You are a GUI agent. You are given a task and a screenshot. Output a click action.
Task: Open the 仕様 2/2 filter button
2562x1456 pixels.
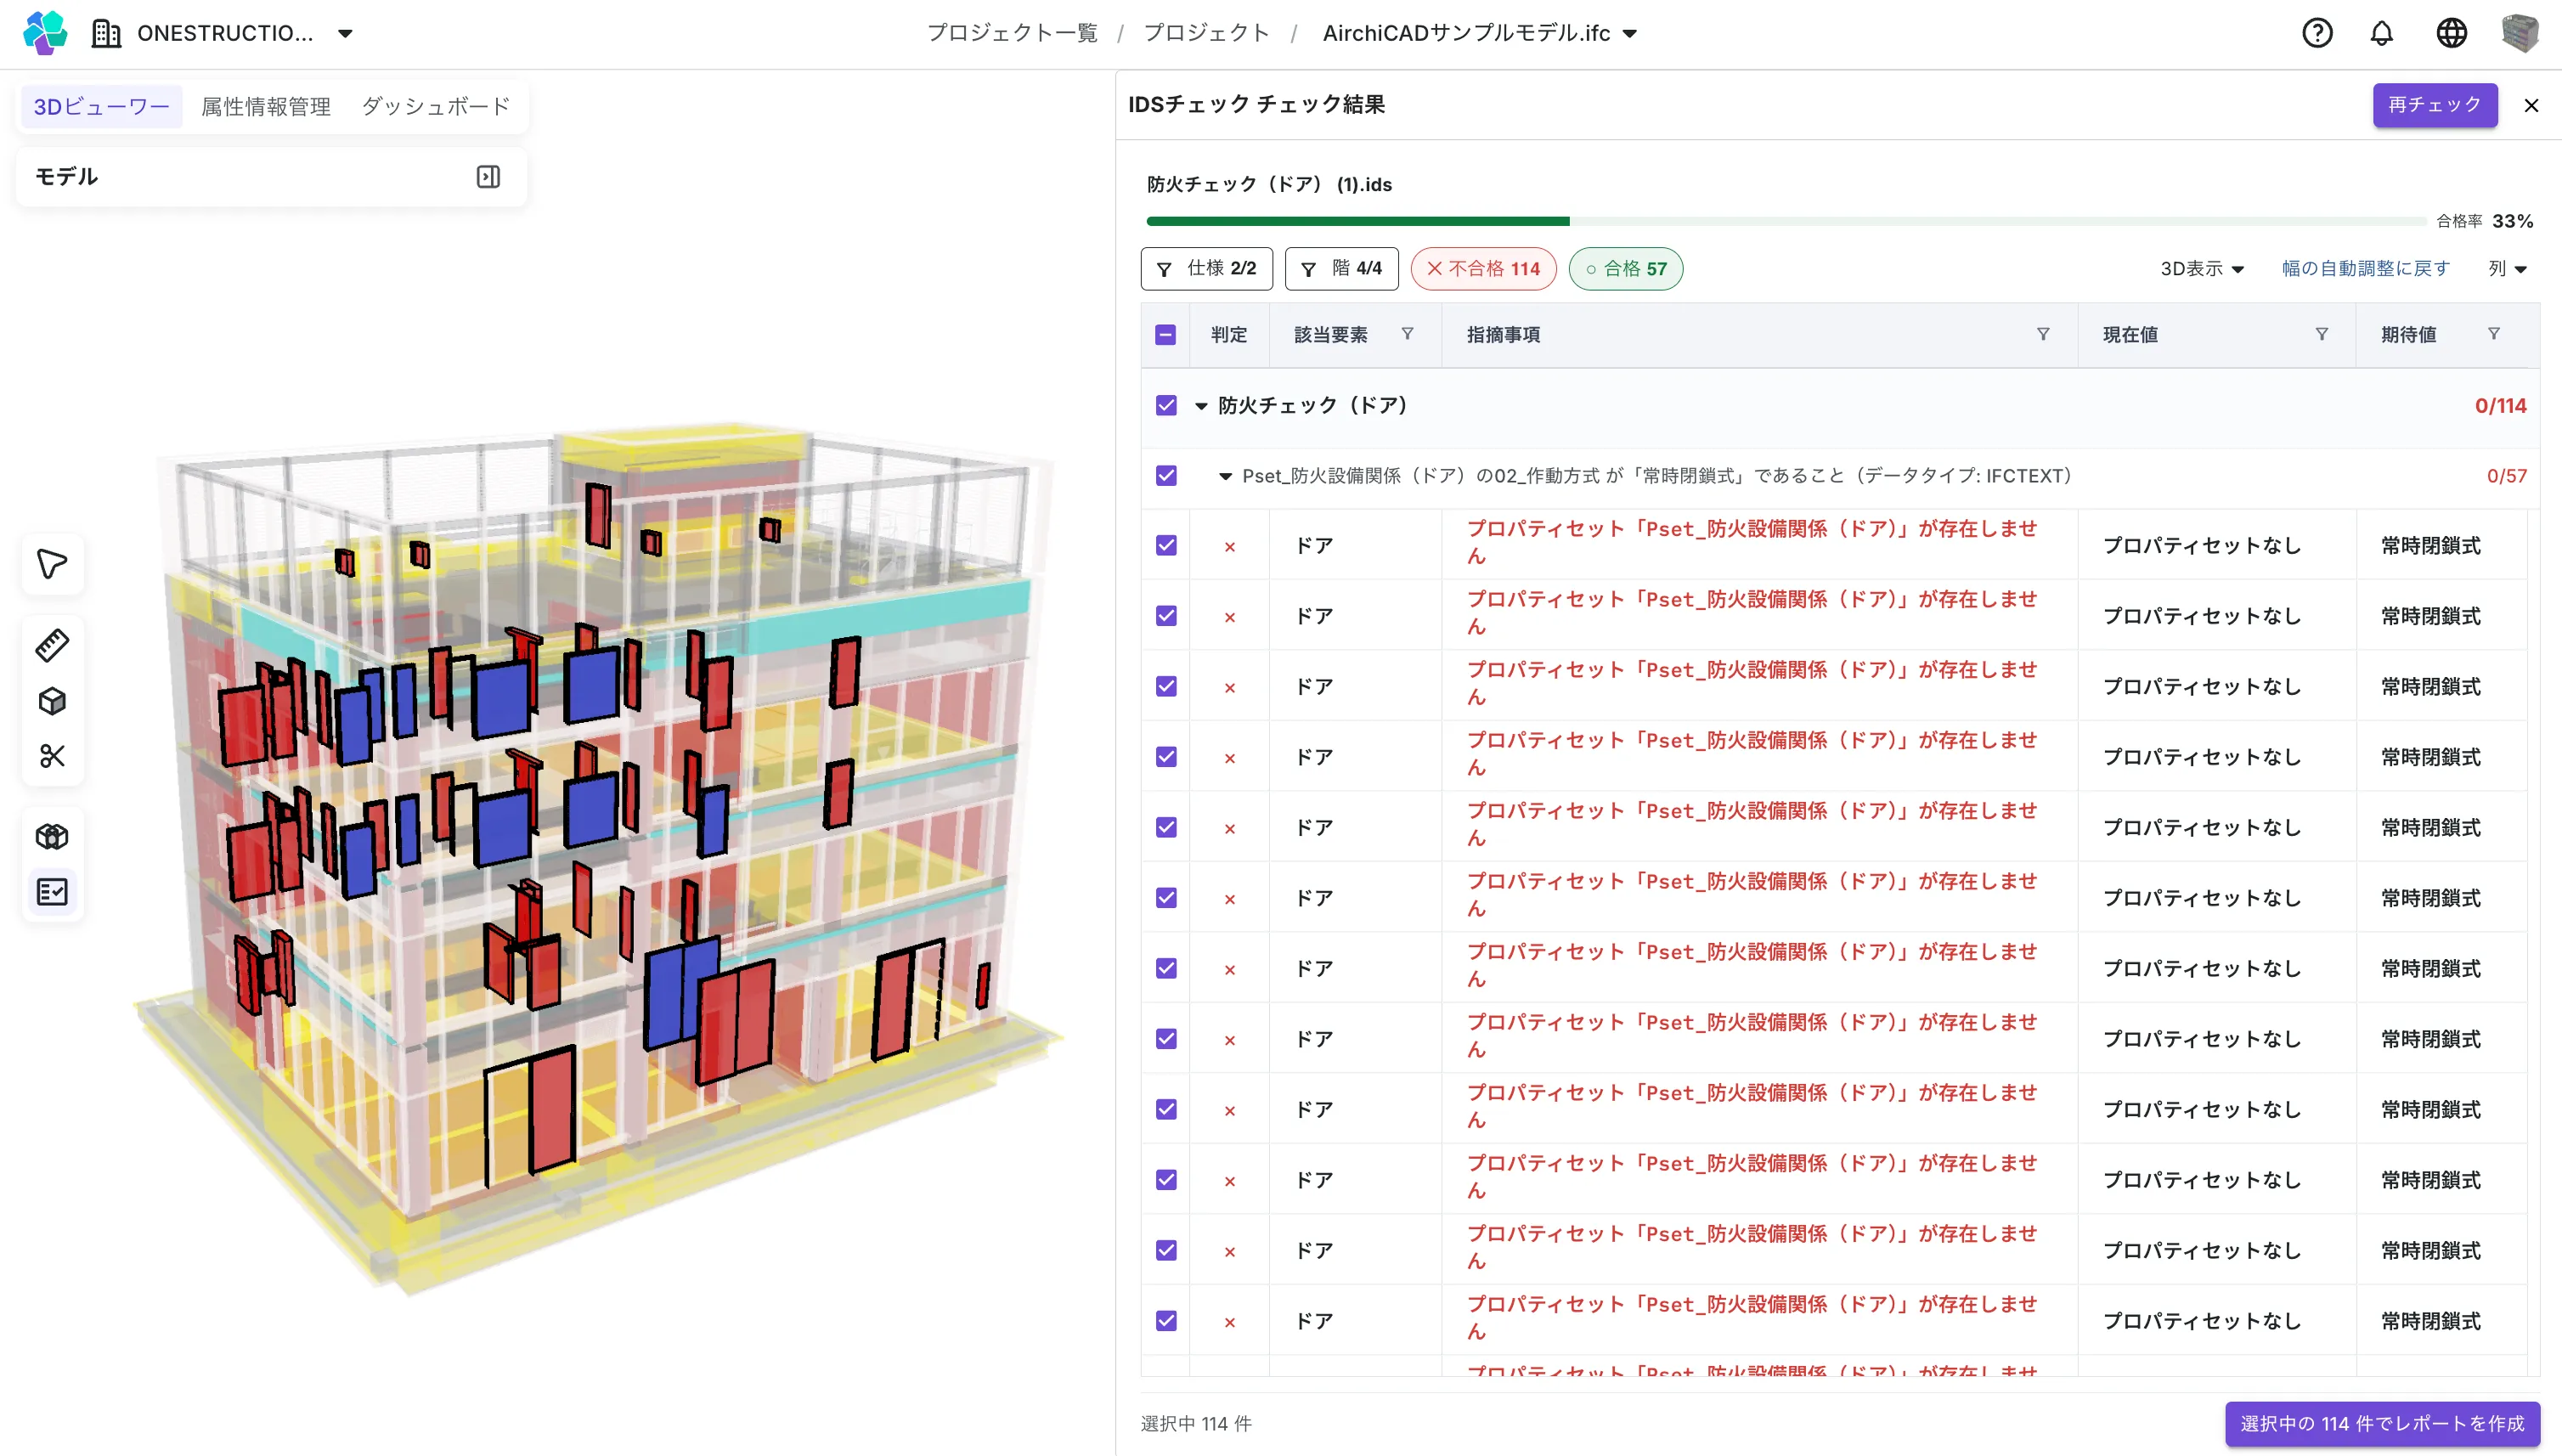(1206, 269)
